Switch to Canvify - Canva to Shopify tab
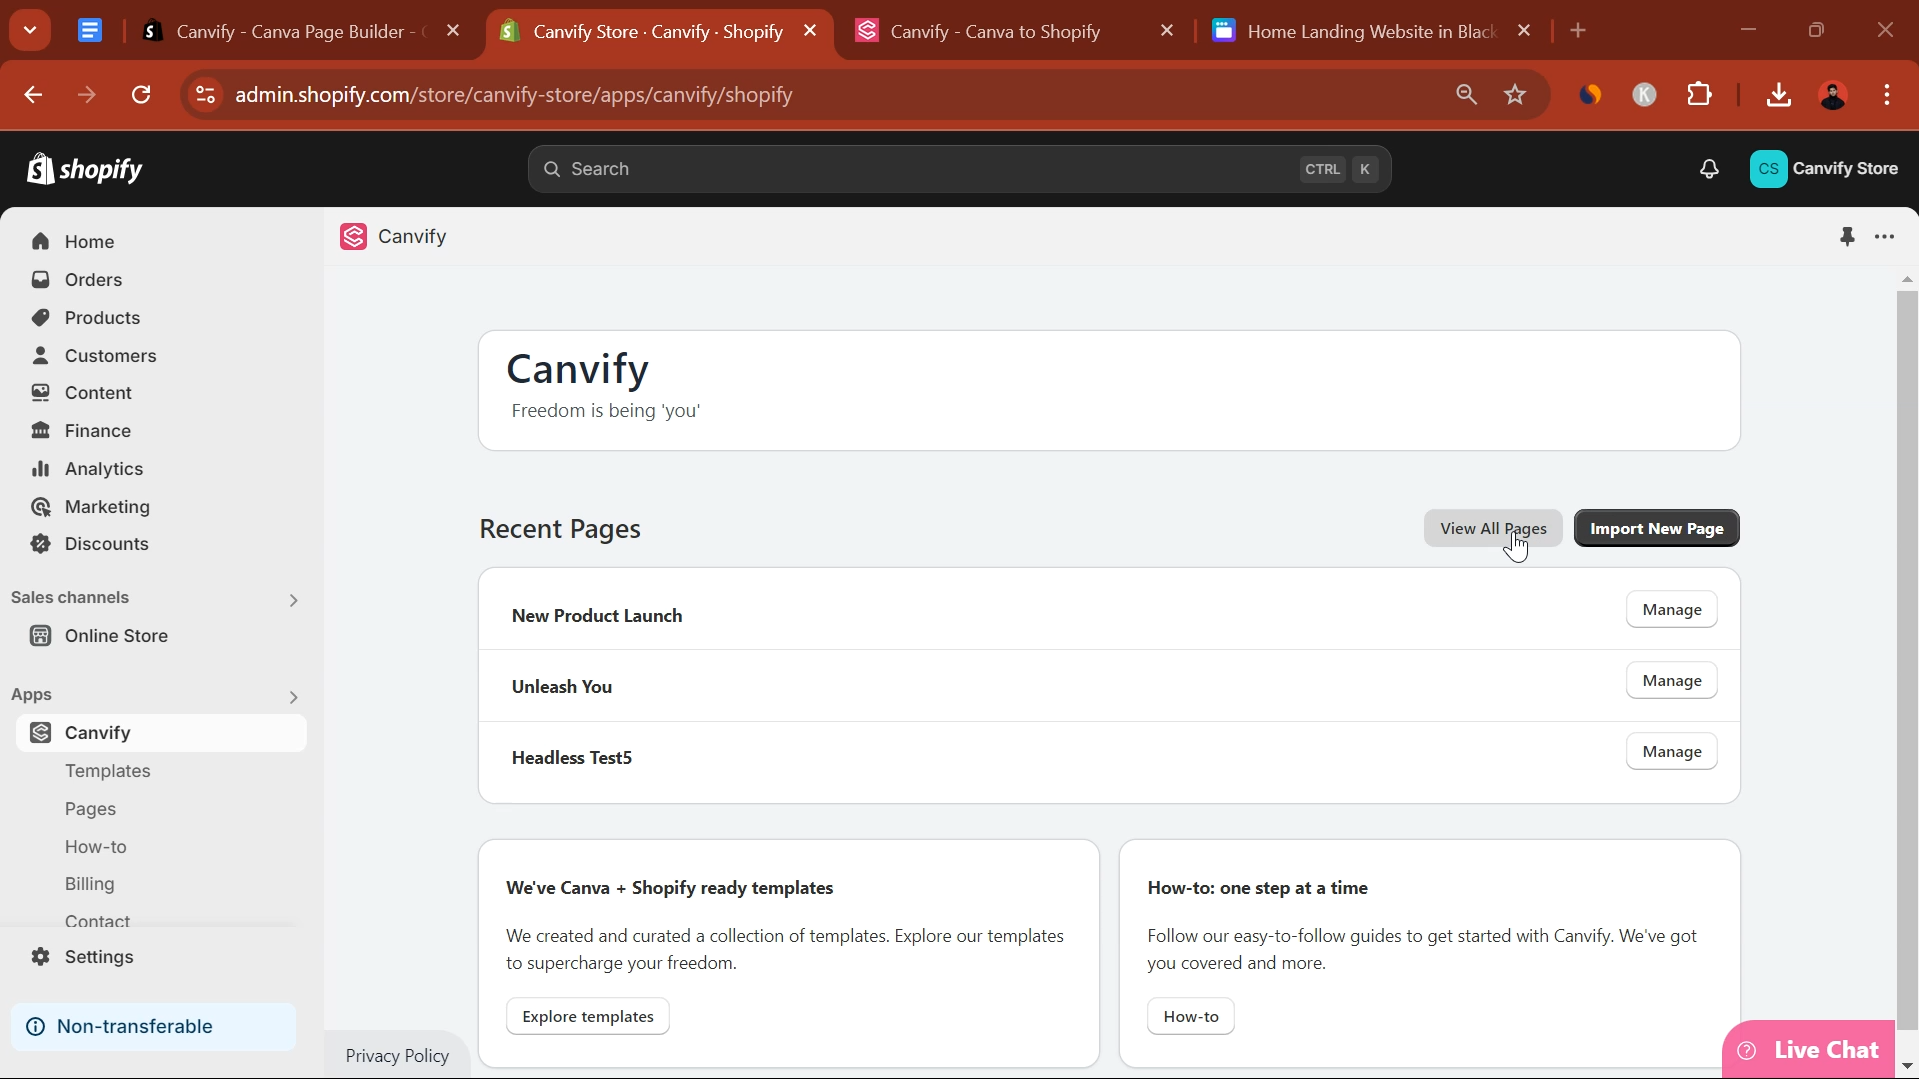The height and width of the screenshot is (1079, 1919). pos(1014,31)
